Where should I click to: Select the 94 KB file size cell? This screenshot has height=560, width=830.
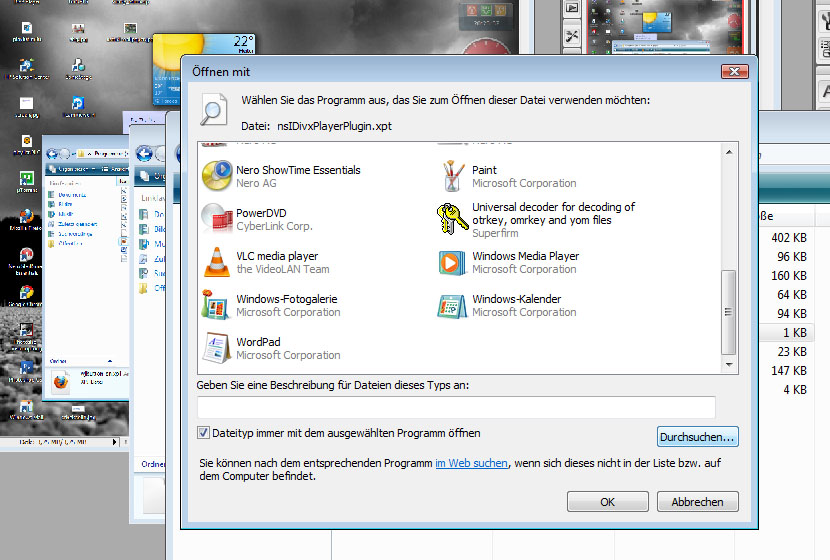(792, 314)
